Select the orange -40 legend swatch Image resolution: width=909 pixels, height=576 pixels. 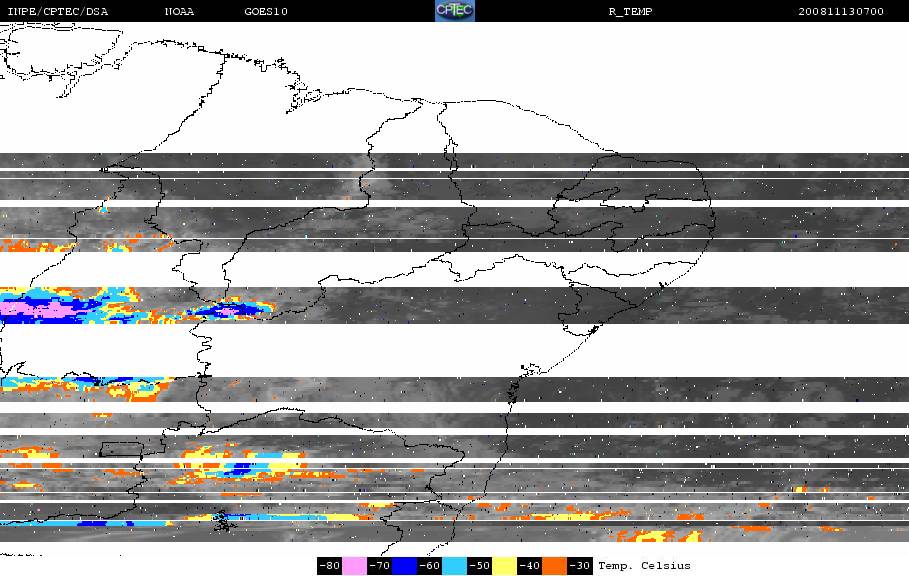[554, 566]
